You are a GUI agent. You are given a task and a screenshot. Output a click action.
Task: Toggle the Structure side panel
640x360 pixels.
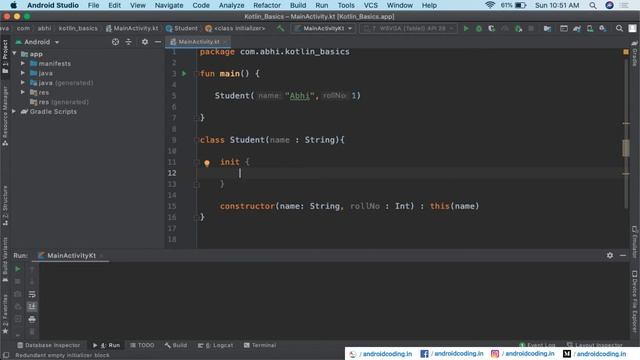point(5,206)
